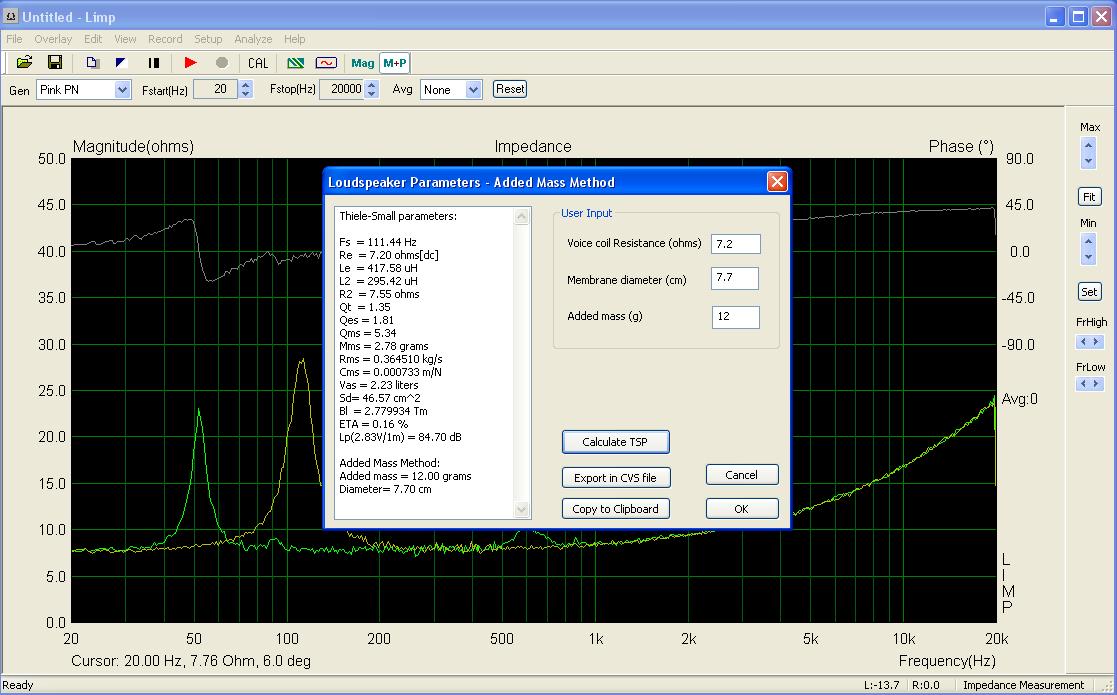Open the Overlay menu

click(53, 39)
